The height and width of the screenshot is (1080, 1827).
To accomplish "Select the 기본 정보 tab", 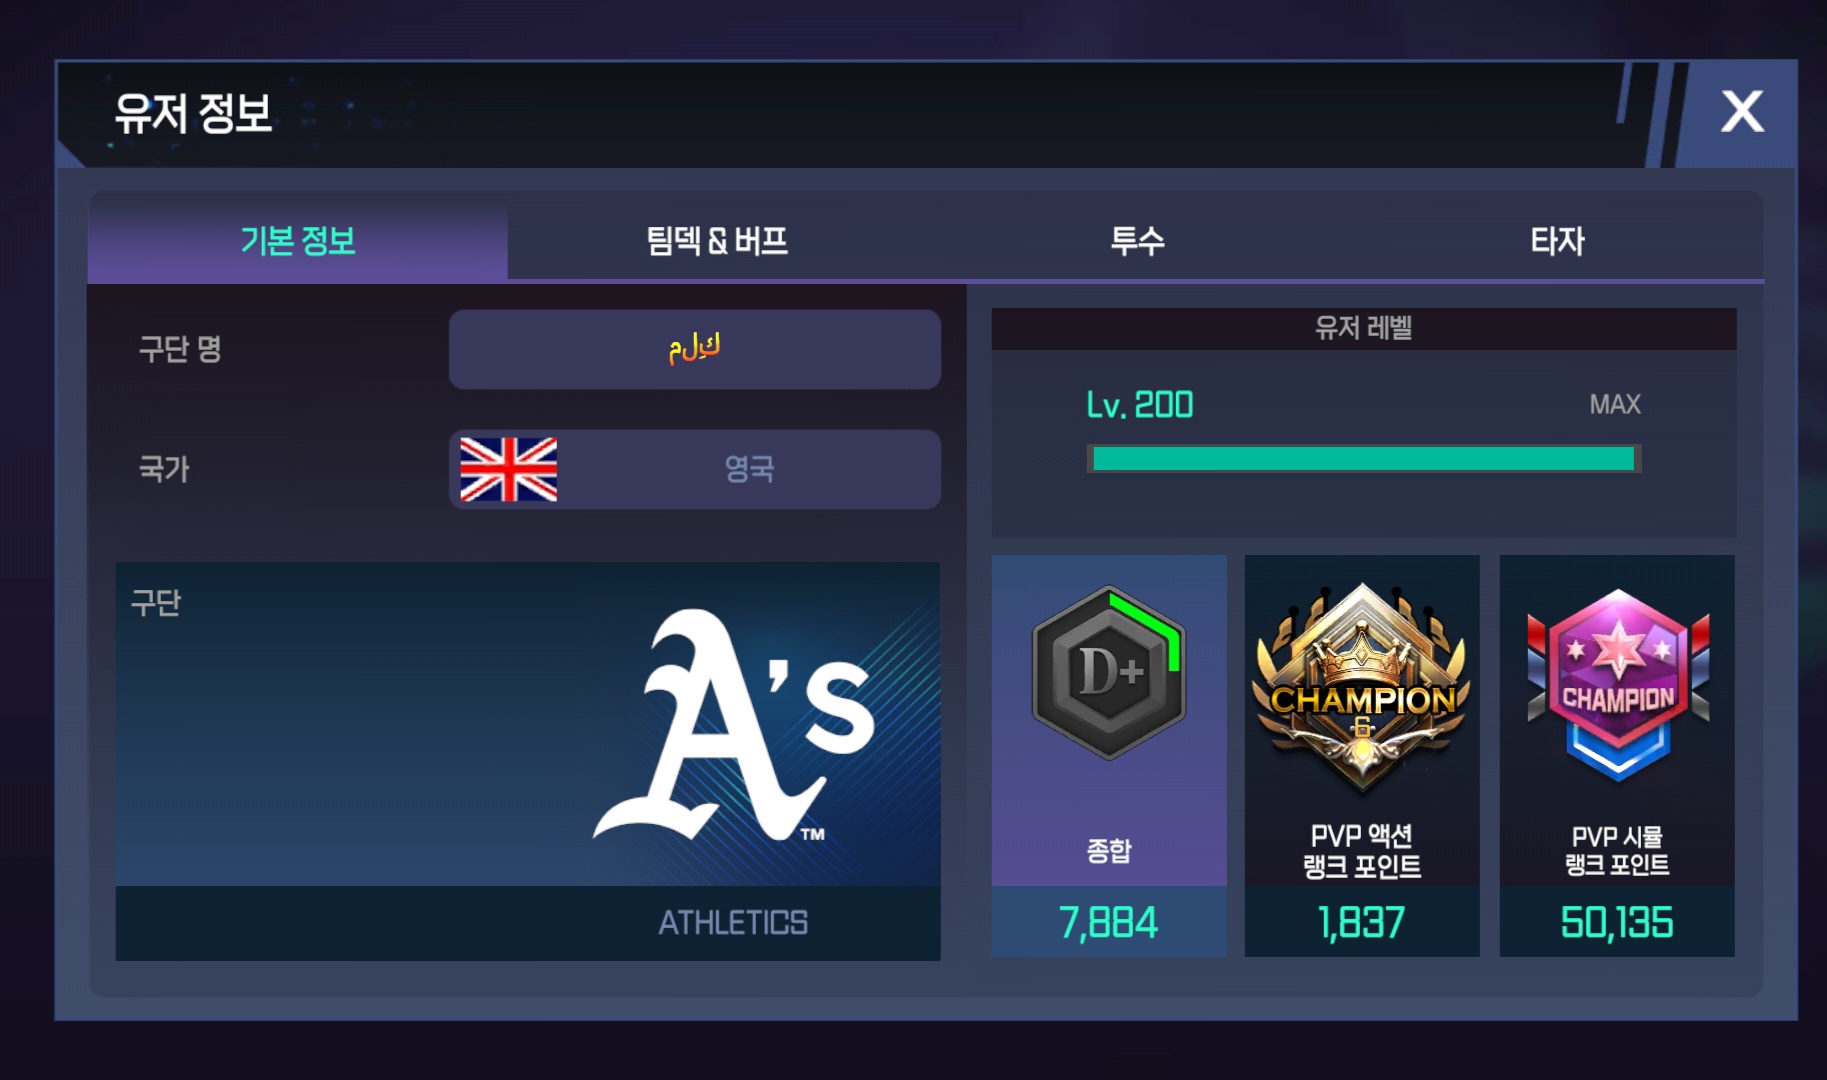I will [x=298, y=240].
